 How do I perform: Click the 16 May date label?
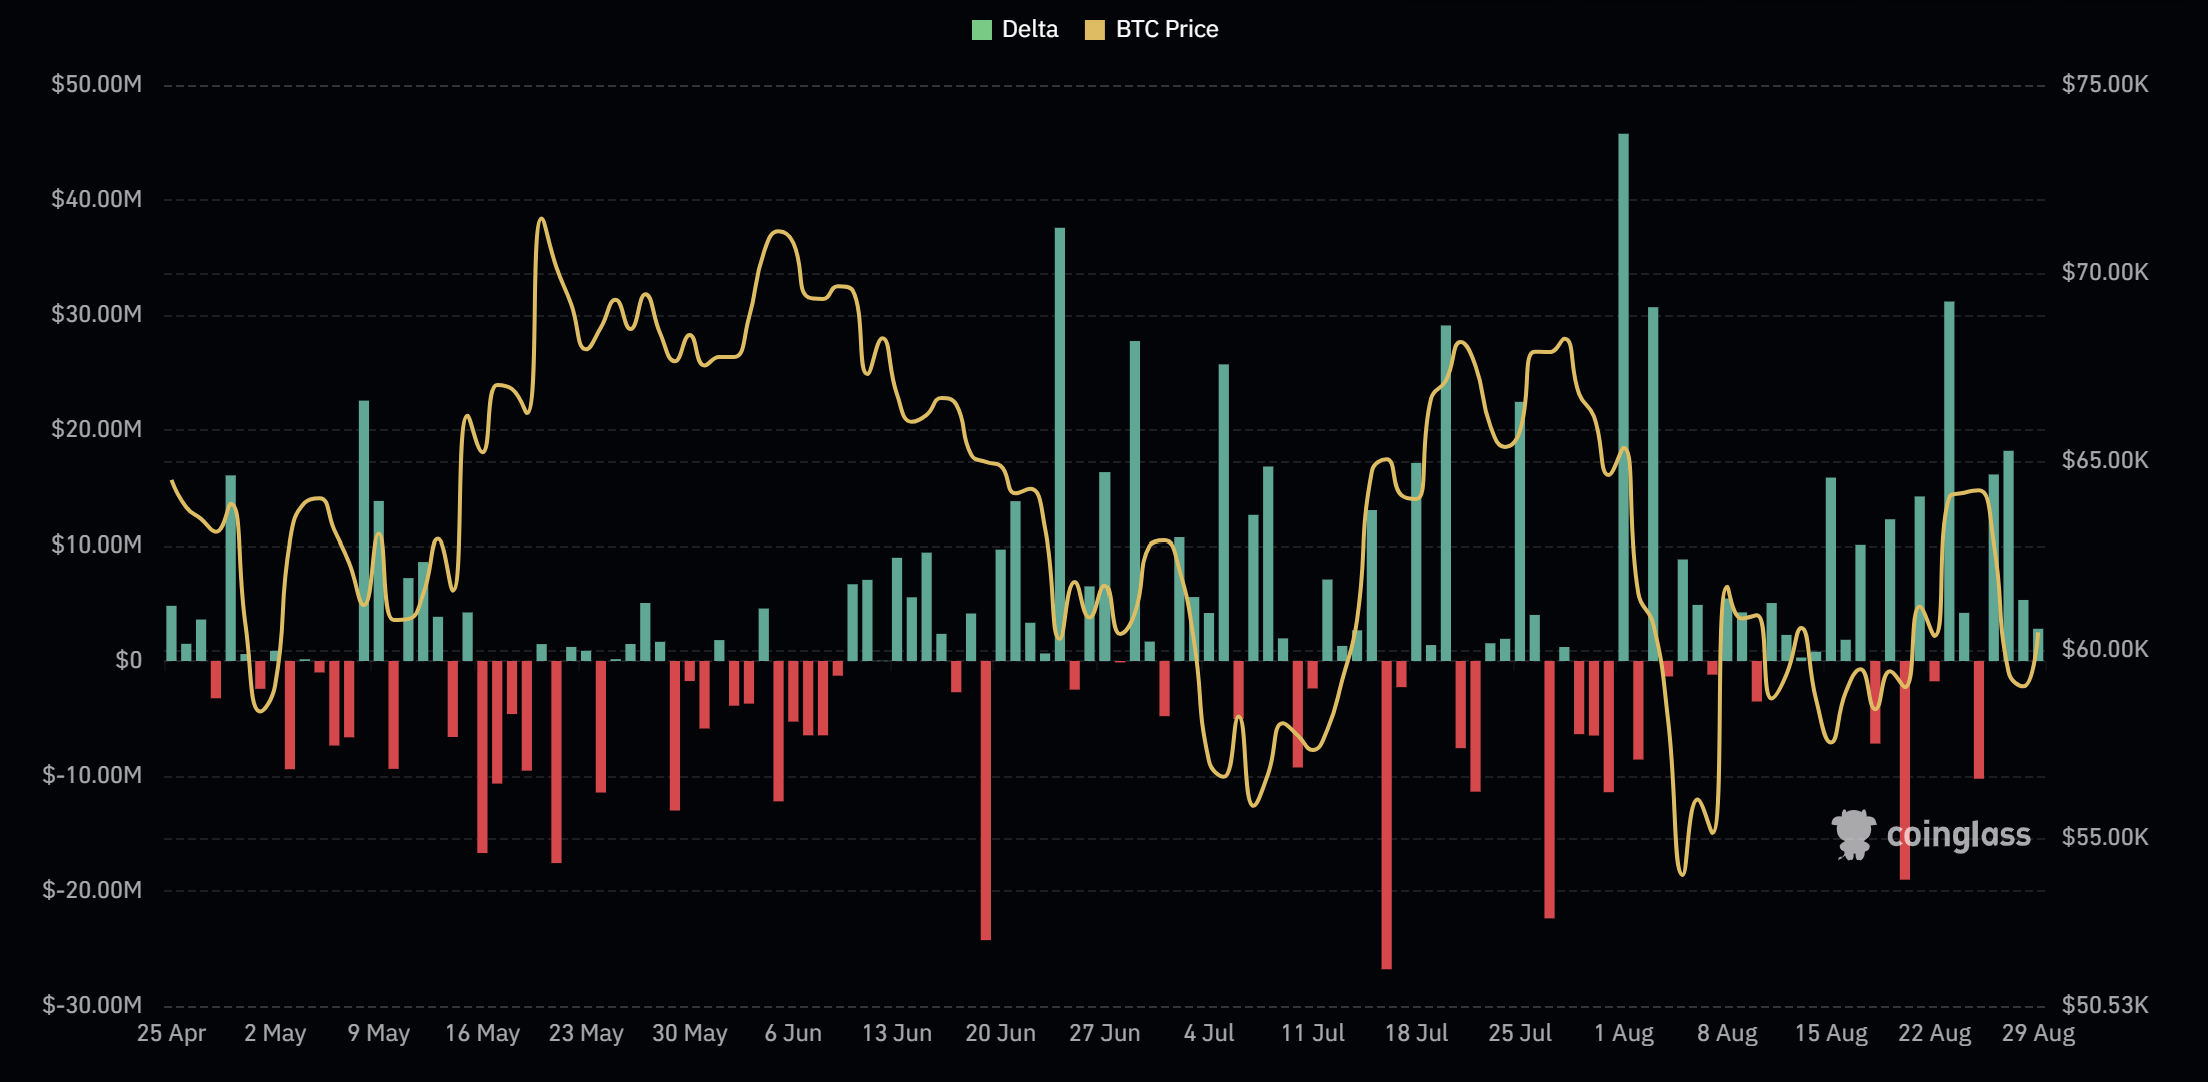482,1033
